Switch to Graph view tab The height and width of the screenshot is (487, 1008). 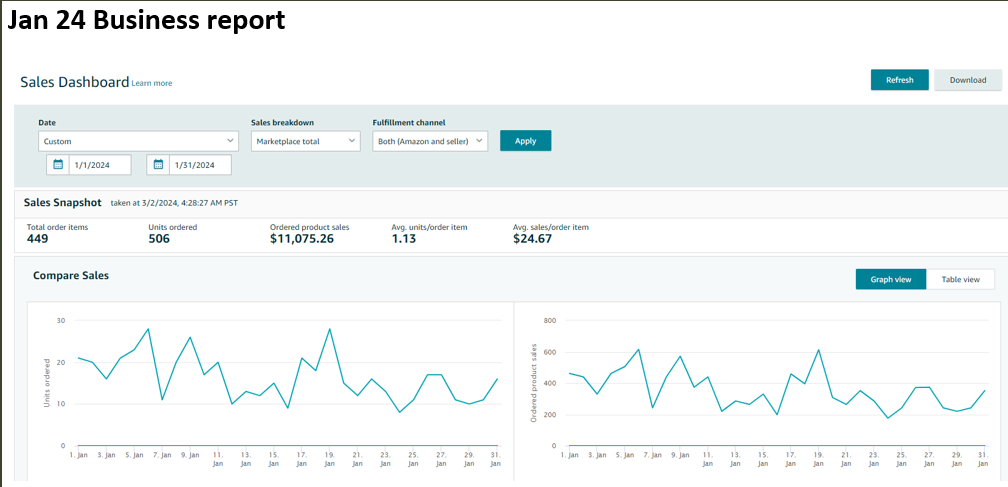point(890,279)
